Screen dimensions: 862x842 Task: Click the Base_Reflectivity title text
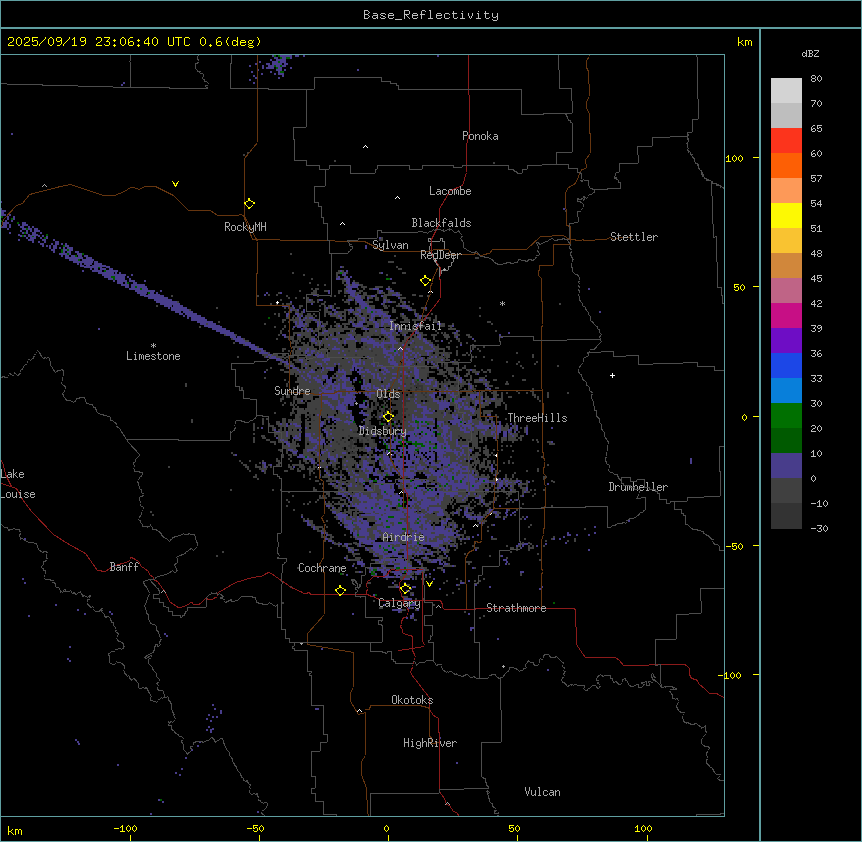point(430,15)
